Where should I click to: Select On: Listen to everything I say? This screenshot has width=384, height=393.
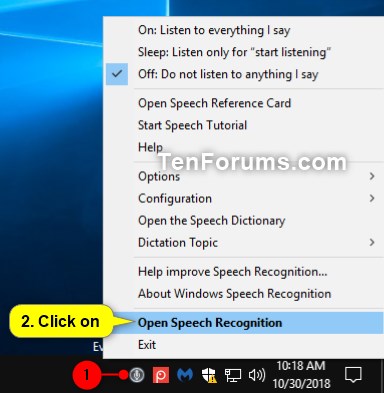click(243, 30)
